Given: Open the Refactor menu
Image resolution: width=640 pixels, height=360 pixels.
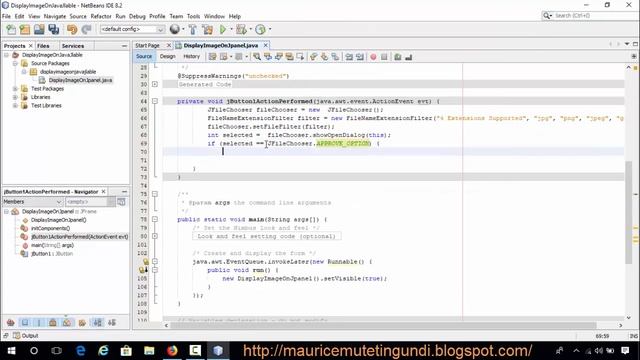Looking at the screenshot, I should [x=101, y=16].
